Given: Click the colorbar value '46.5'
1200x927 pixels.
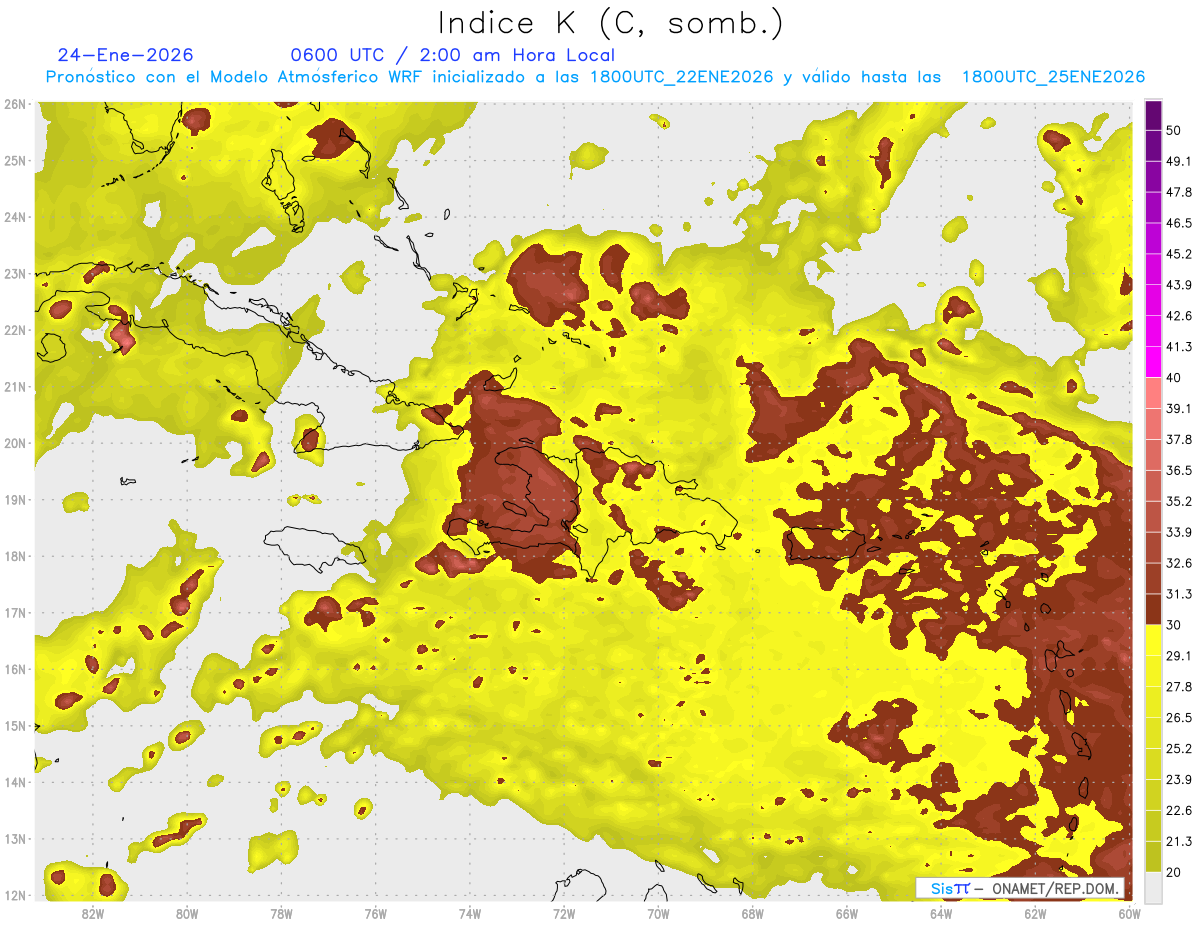Looking at the screenshot, I should tap(1179, 223).
